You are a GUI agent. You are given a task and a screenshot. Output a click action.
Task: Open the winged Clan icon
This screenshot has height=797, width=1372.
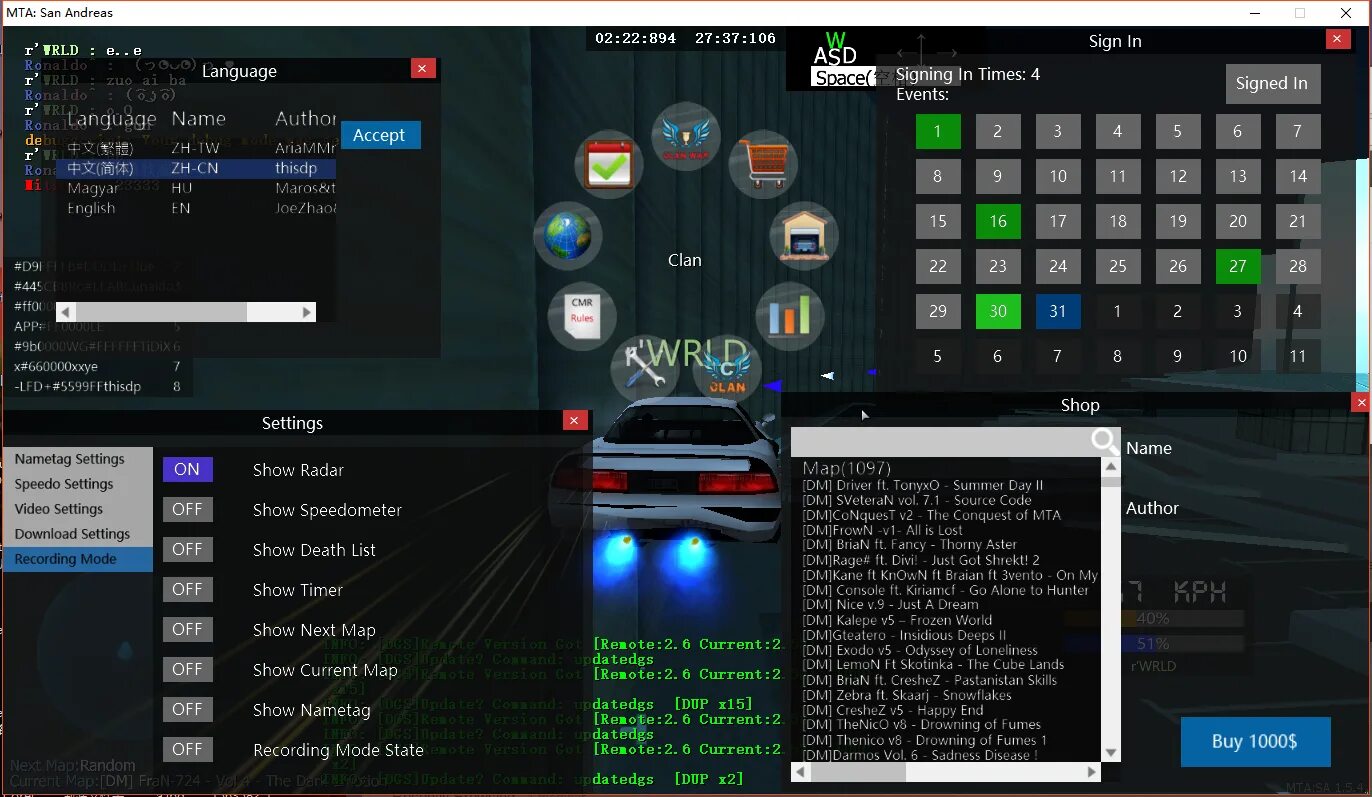(727, 369)
